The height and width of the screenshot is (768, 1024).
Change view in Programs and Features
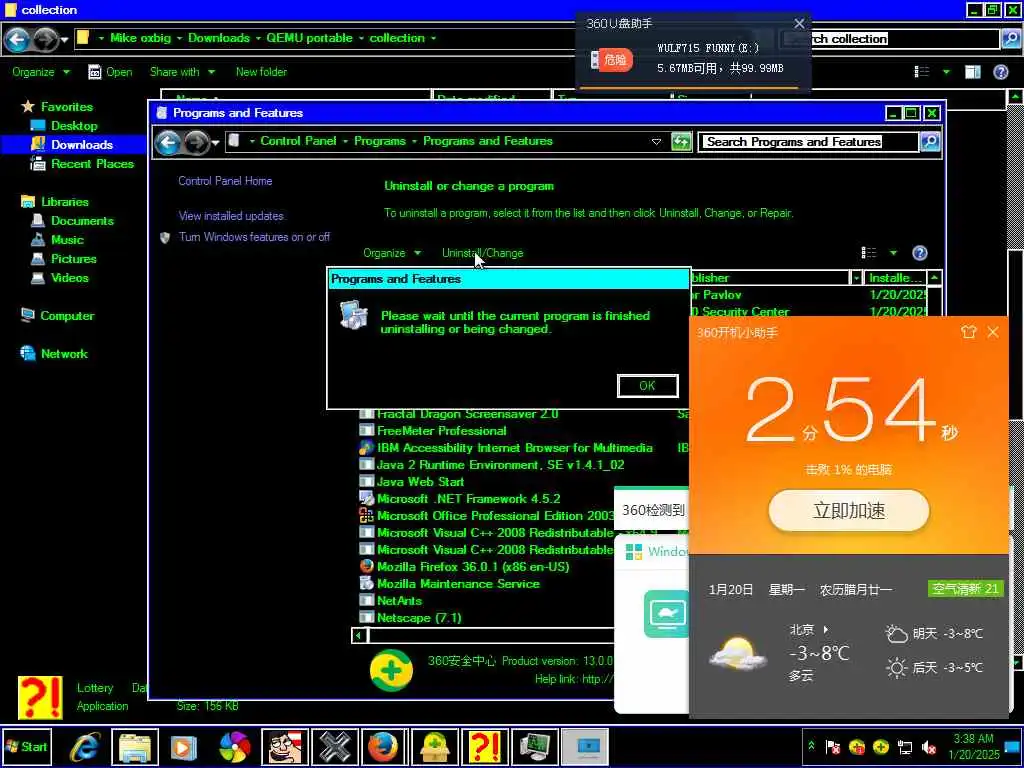(869, 253)
